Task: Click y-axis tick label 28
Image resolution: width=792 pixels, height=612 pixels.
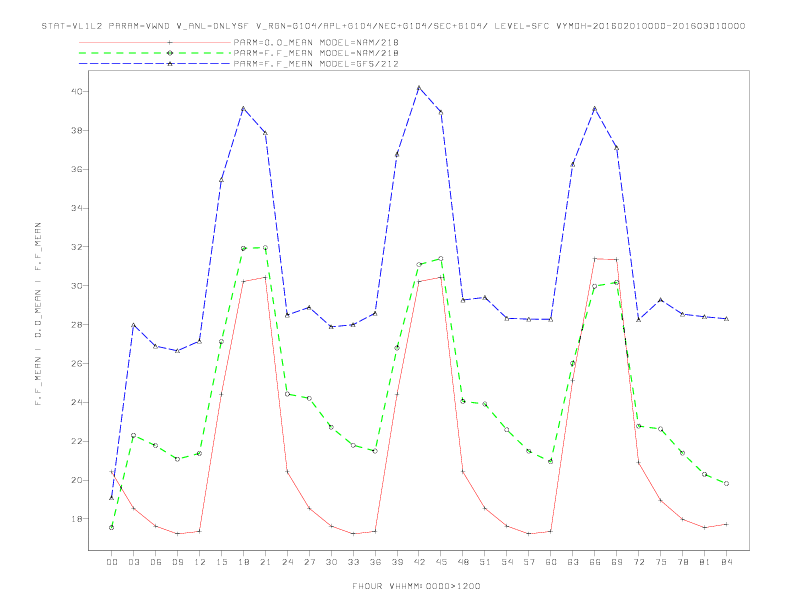Action: (x=77, y=325)
